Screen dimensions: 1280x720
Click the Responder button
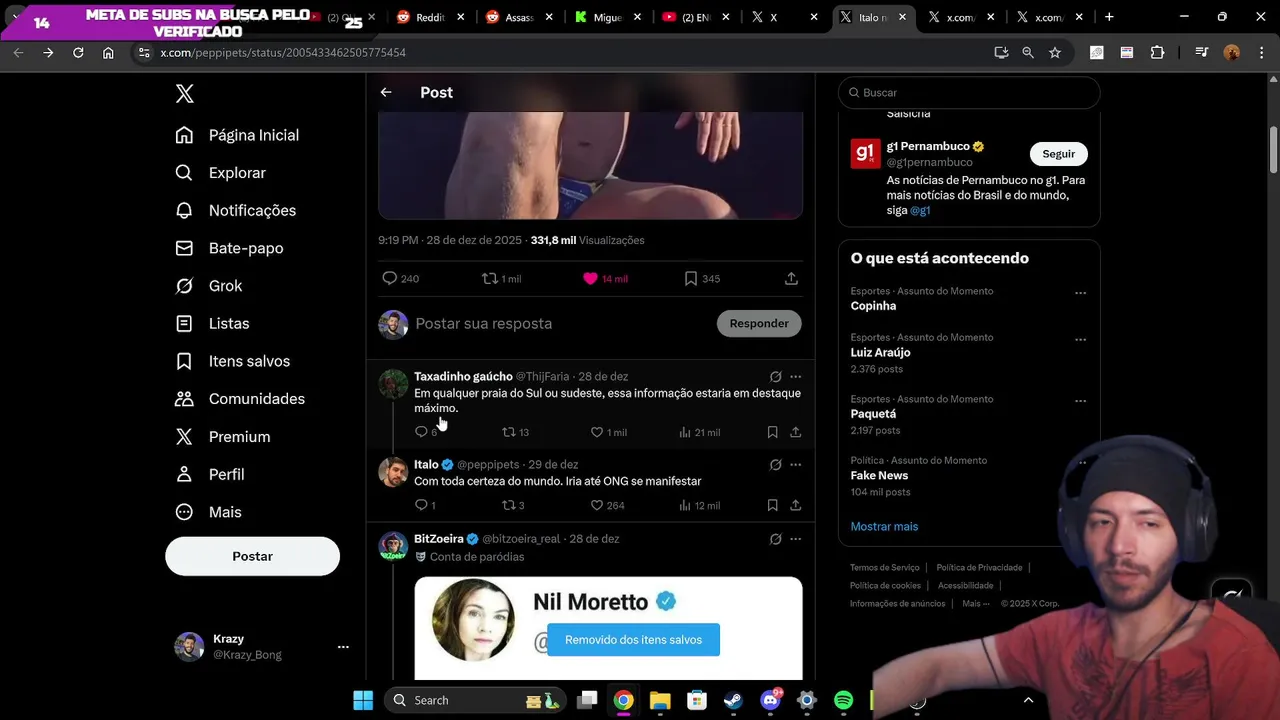[x=759, y=323]
